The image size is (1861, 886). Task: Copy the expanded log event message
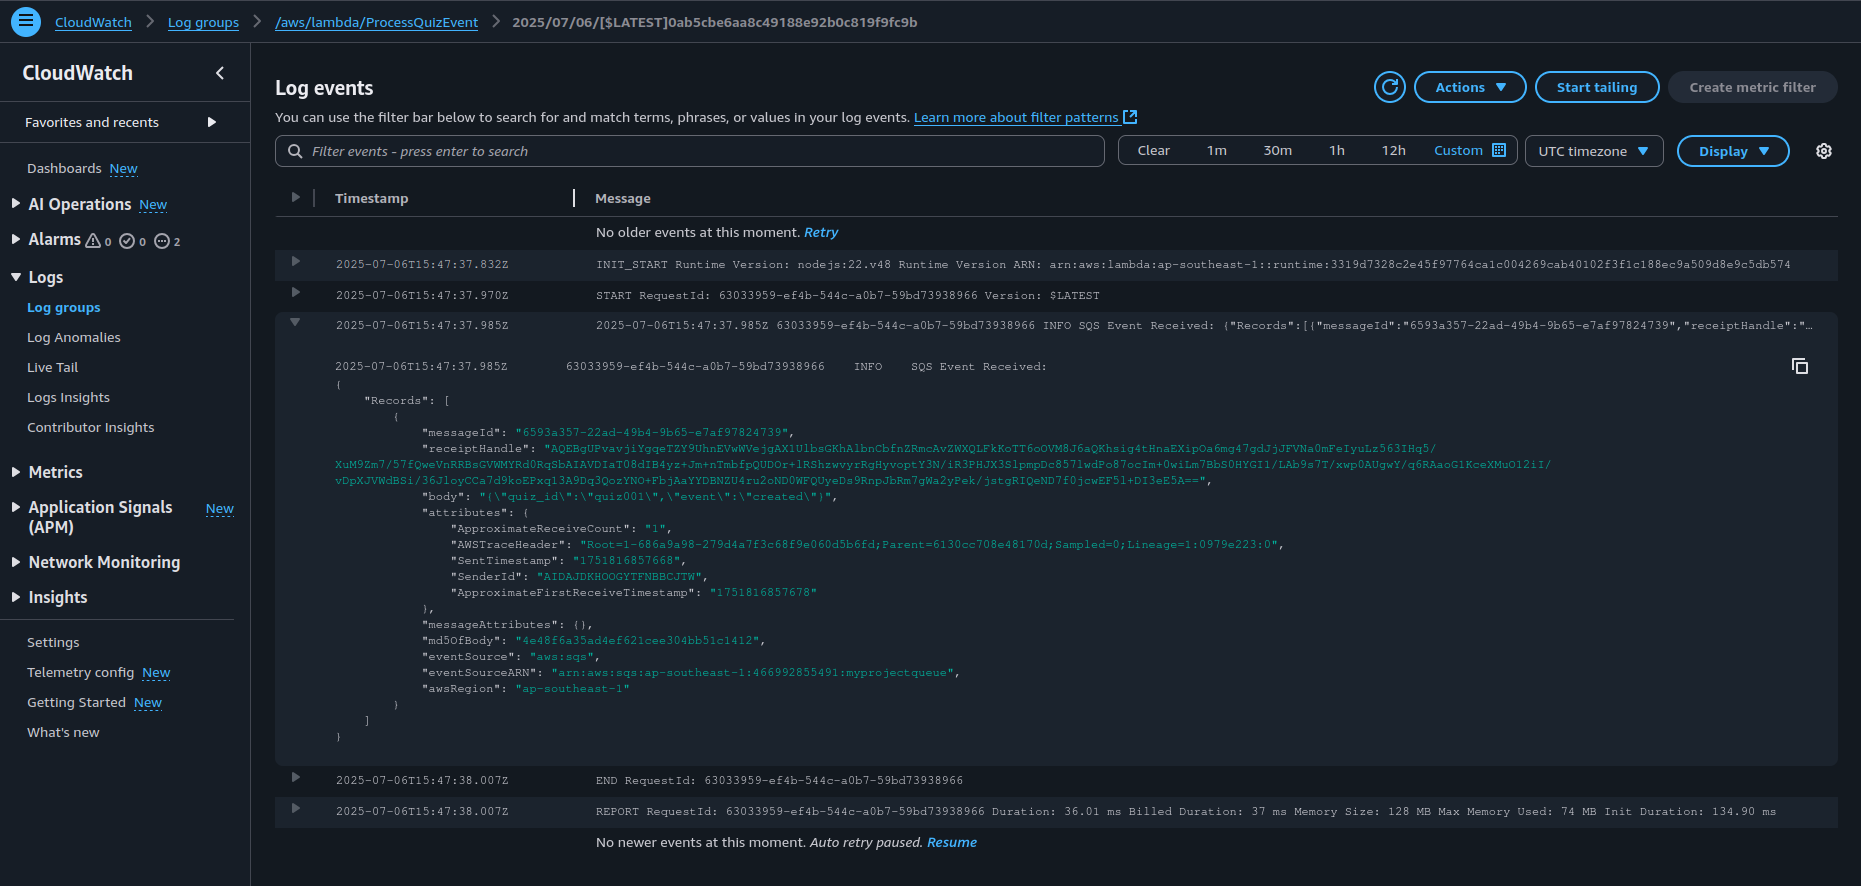pyautogui.click(x=1799, y=366)
